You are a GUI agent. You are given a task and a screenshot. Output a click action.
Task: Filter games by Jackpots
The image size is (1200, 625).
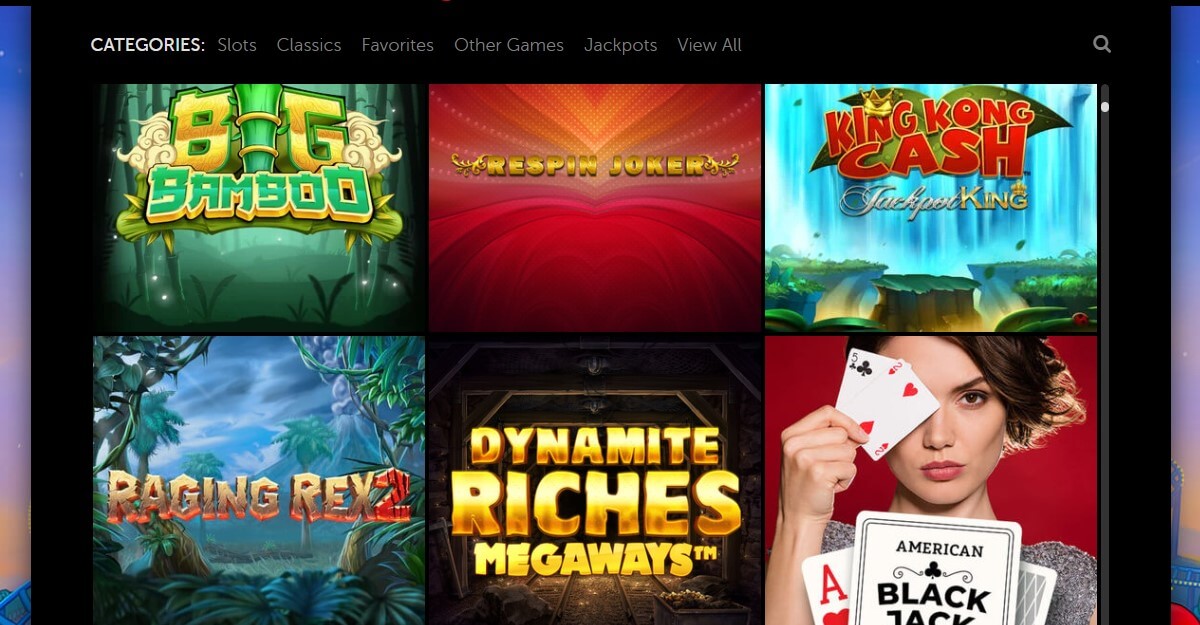pos(621,45)
